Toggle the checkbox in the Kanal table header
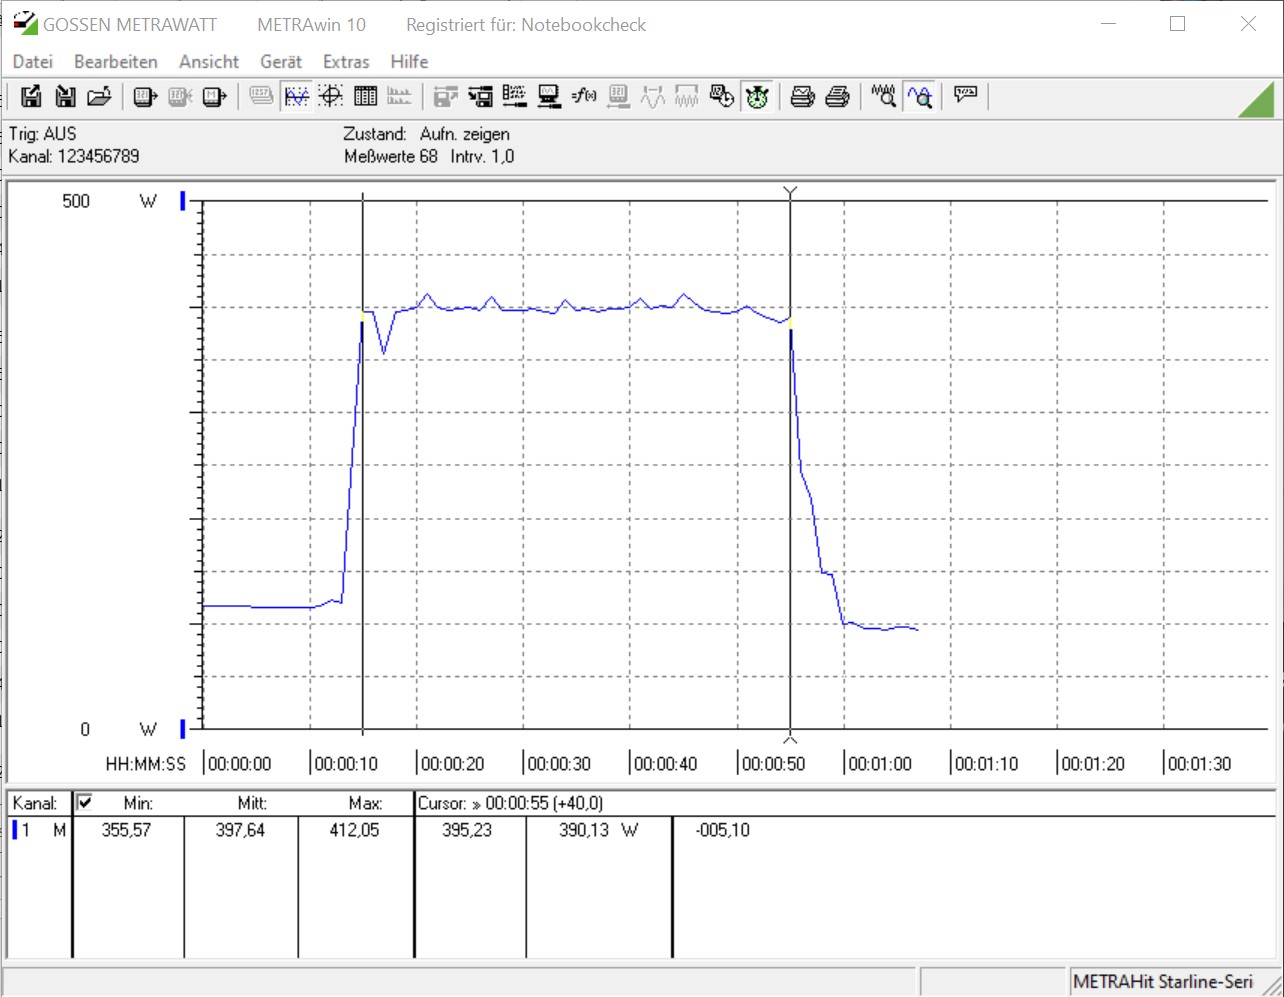 (x=85, y=802)
